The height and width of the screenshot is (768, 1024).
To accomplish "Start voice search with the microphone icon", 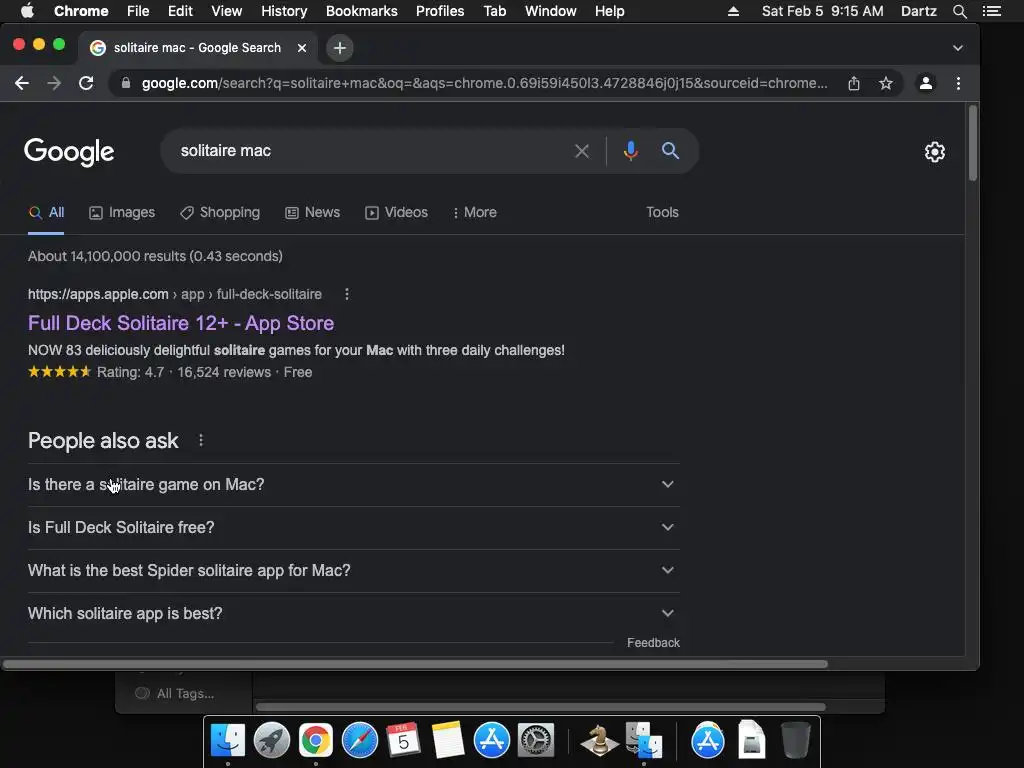I will [x=630, y=151].
